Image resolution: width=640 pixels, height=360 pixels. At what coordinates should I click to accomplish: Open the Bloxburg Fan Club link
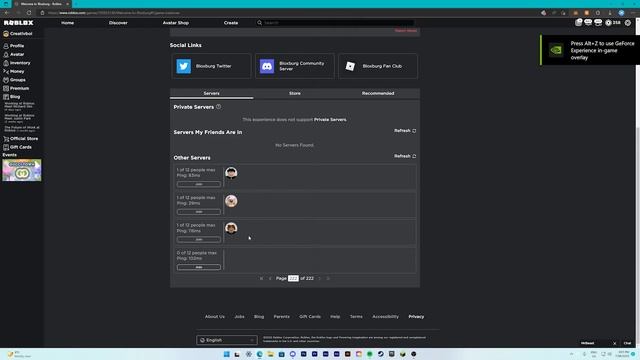[x=378, y=66]
